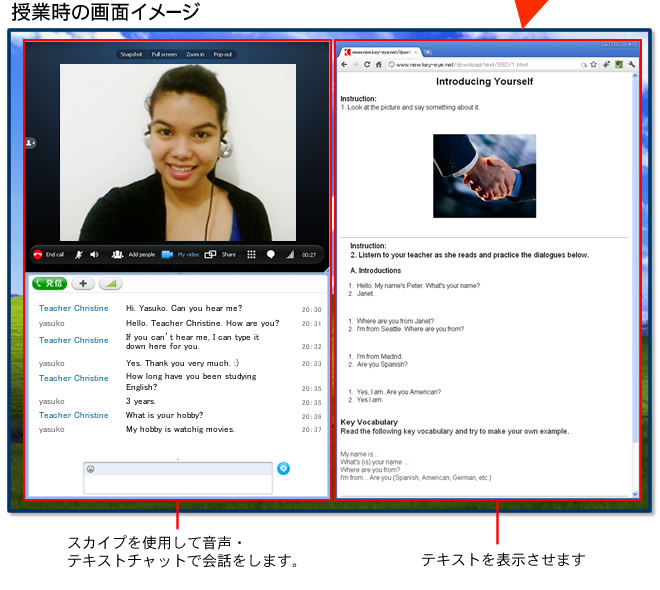Bookmark page with star icon
The width and height of the screenshot is (660, 590).
[x=593, y=64]
